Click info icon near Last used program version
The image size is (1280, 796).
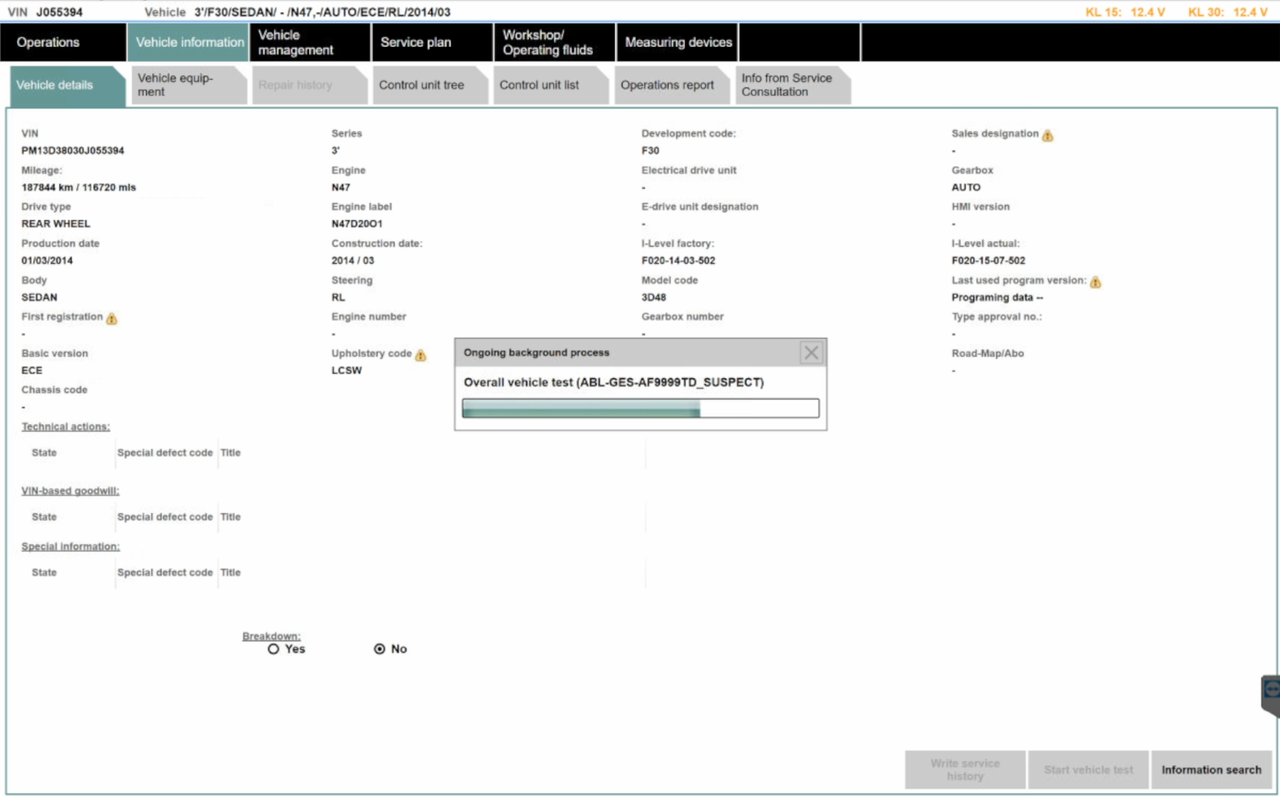point(1095,280)
